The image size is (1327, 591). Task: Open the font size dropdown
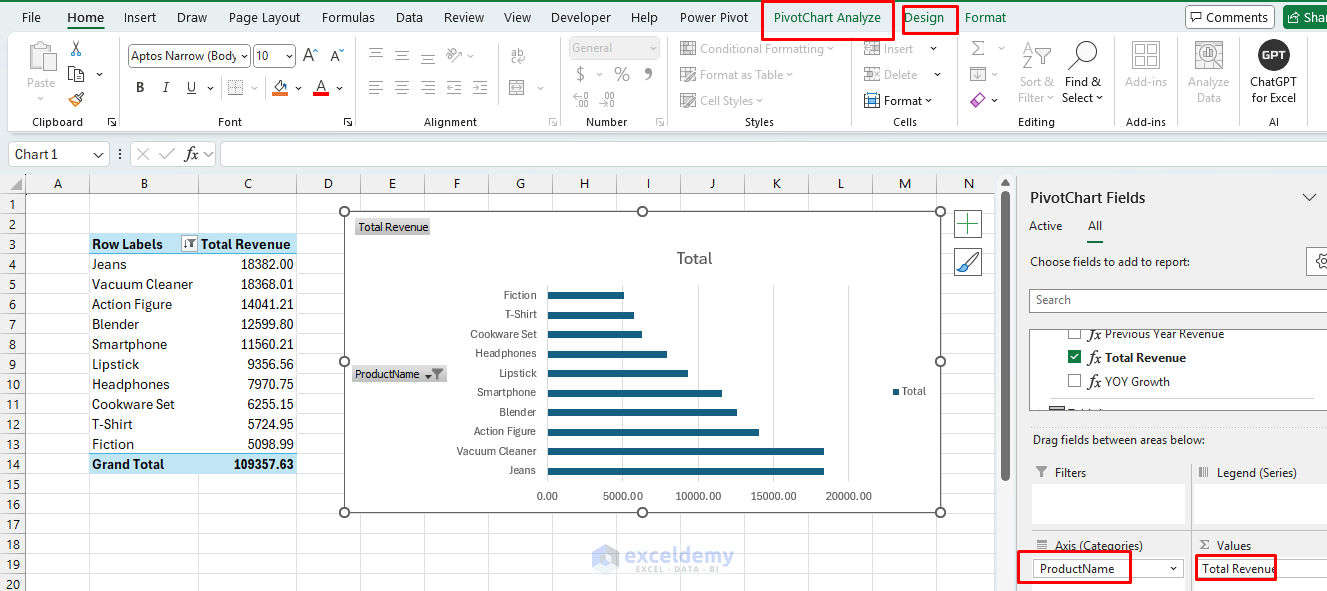pos(289,56)
